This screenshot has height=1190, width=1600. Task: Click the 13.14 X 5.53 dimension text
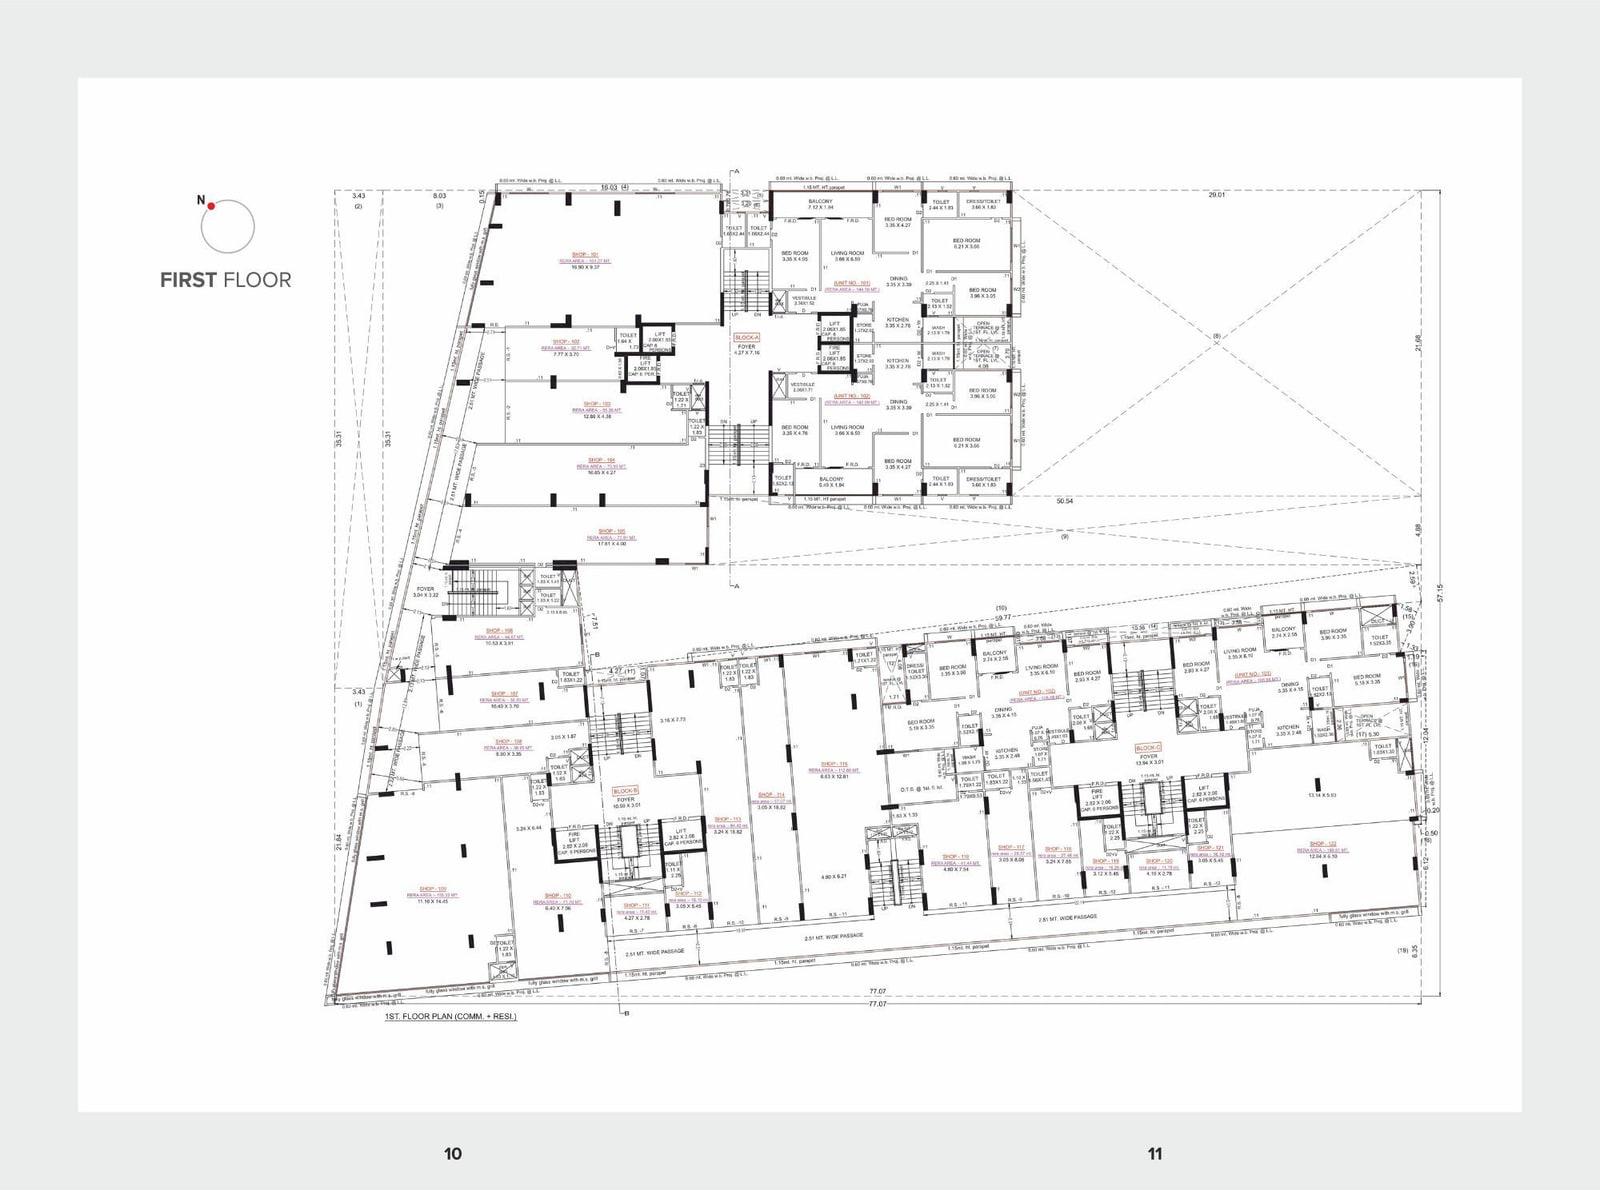click(1323, 795)
